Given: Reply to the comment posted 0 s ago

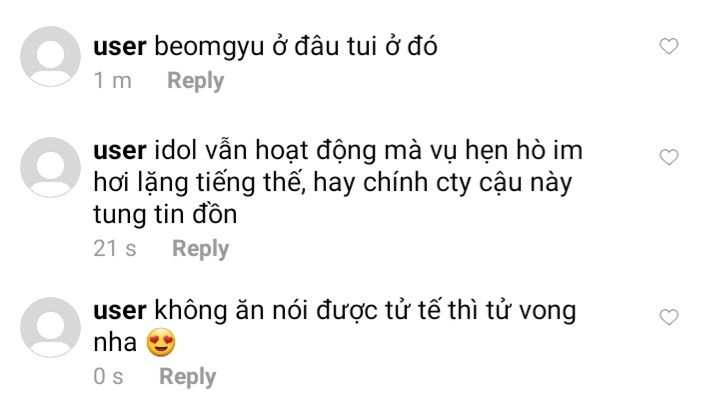Looking at the screenshot, I should (x=187, y=378).
